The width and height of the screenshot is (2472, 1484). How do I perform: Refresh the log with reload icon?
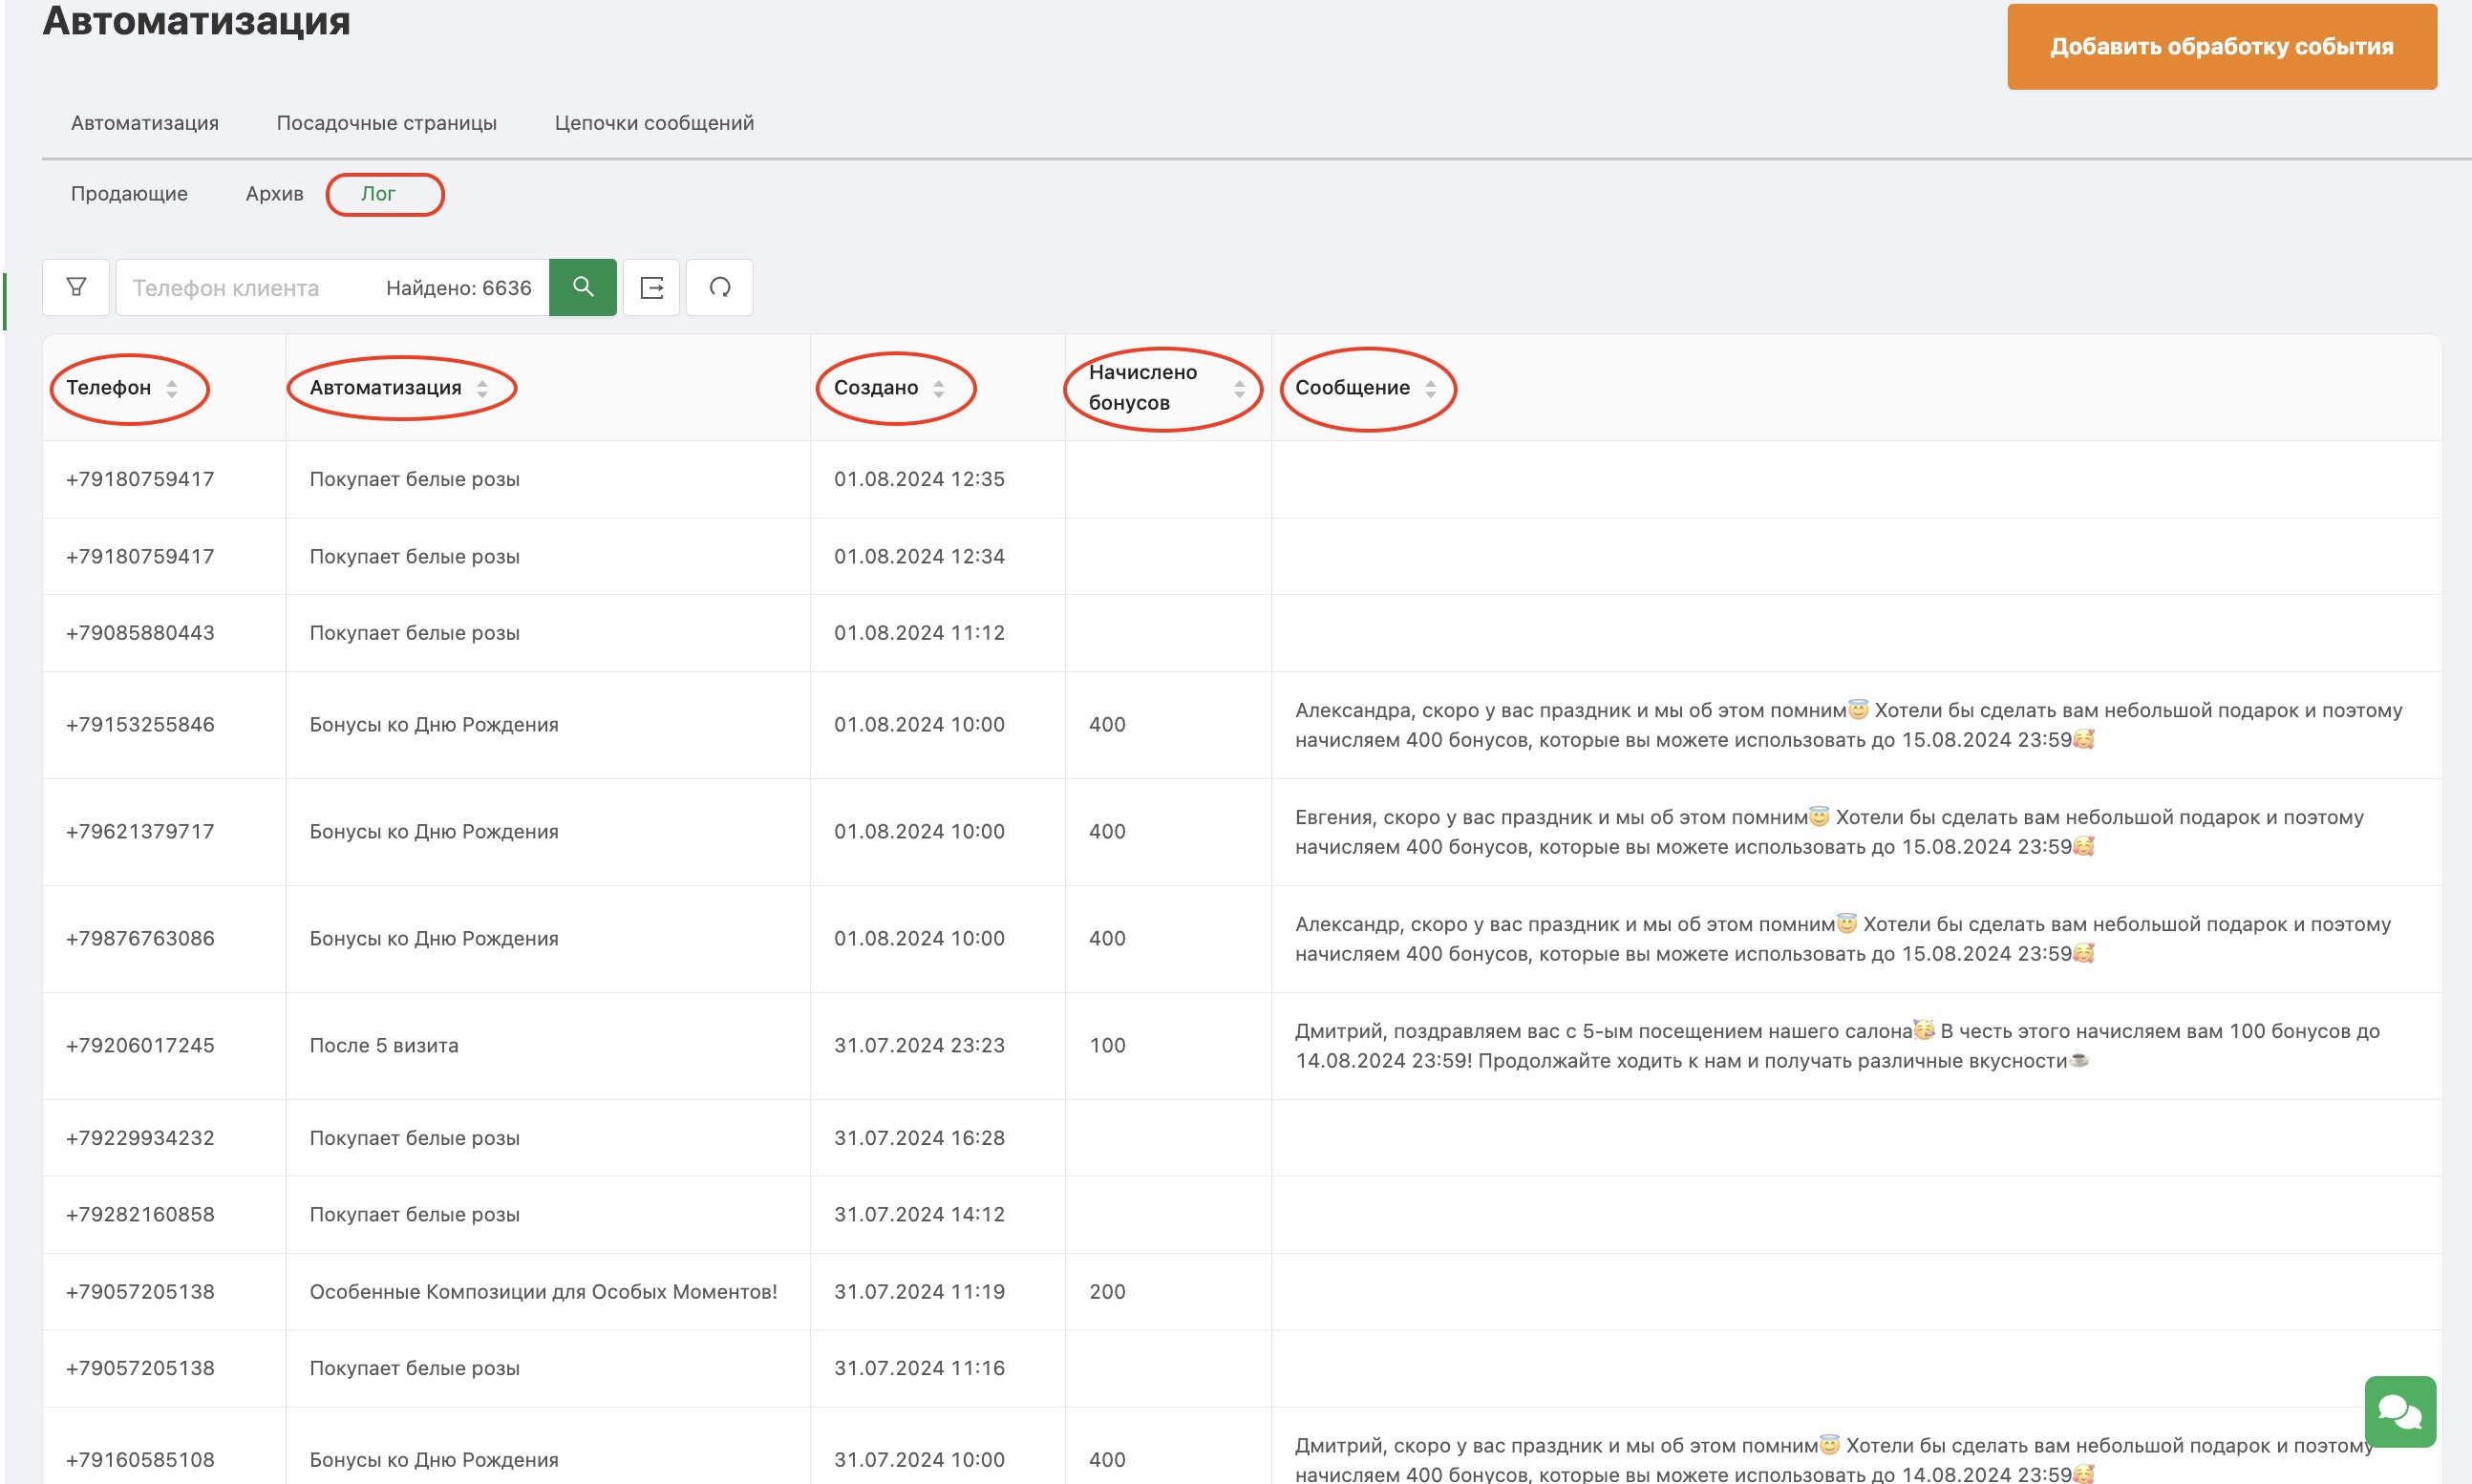tap(720, 287)
